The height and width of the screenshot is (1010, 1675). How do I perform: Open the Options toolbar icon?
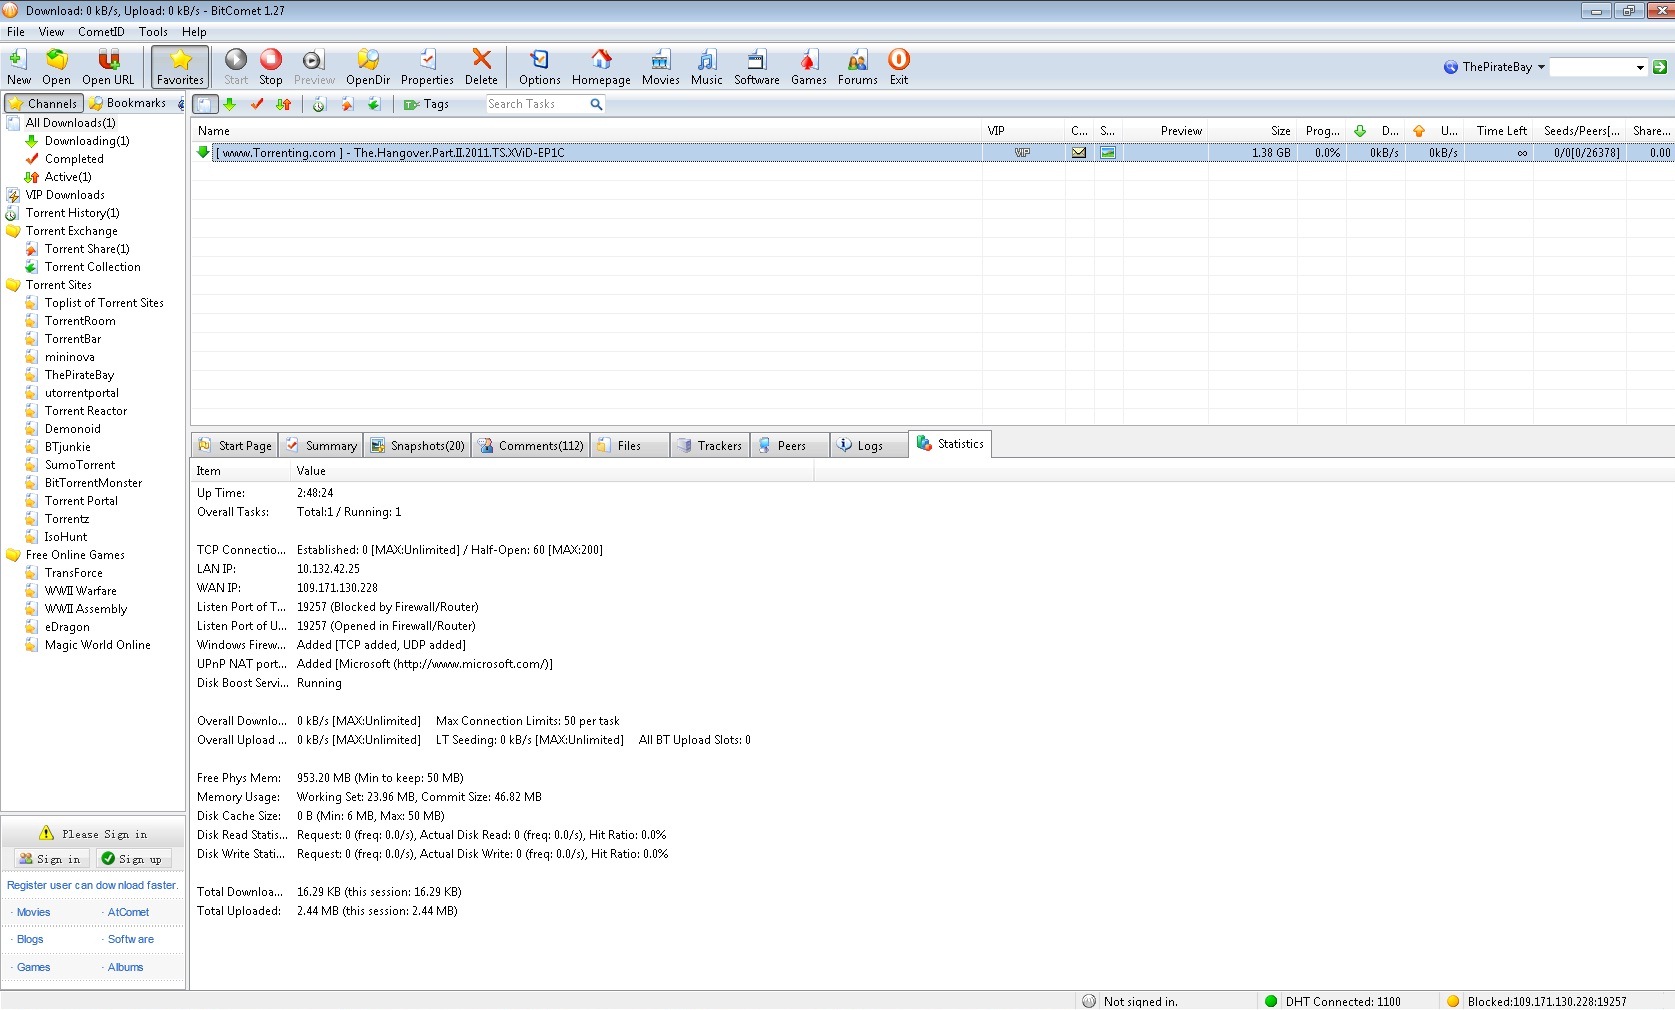click(x=539, y=67)
